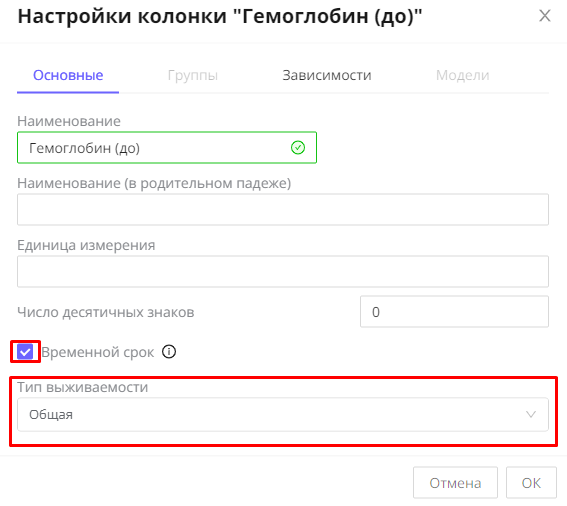Screen dimensions: 567x506
Task: Open the Группы tab
Action: coord(193,75)
